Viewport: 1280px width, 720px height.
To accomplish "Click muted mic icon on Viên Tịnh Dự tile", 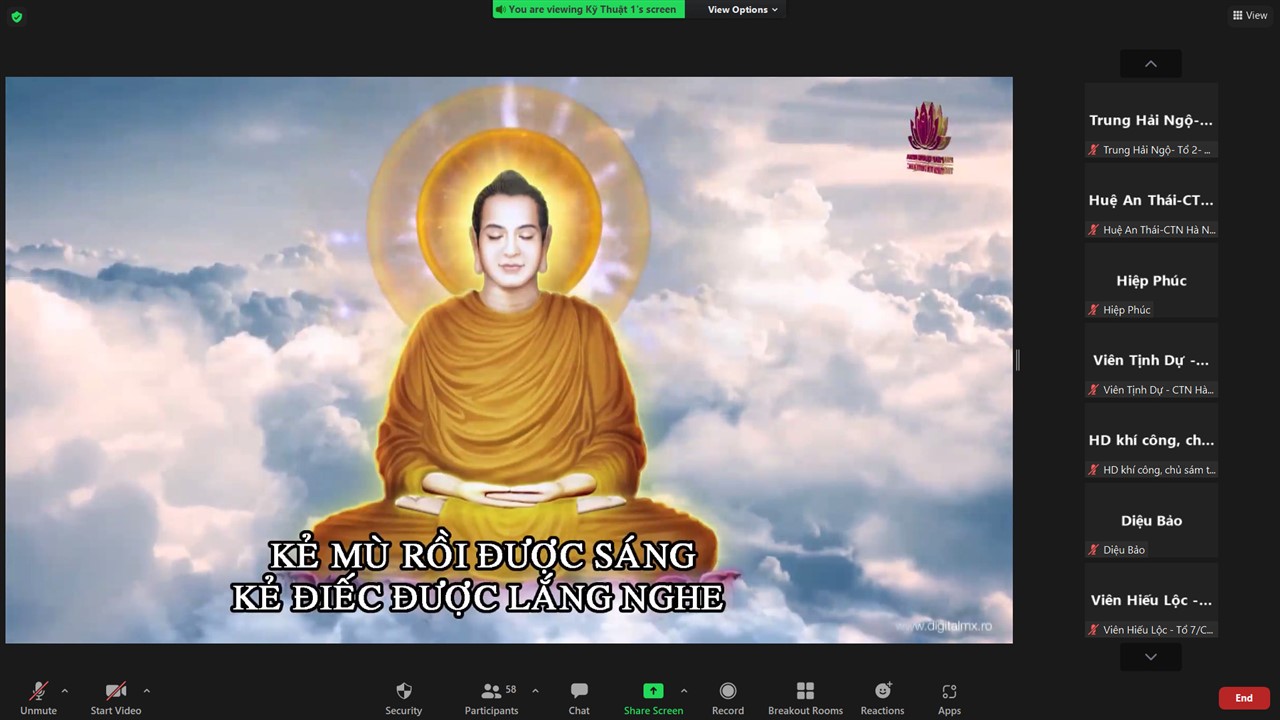I will pyautogui.click(x=1094, y=390).
